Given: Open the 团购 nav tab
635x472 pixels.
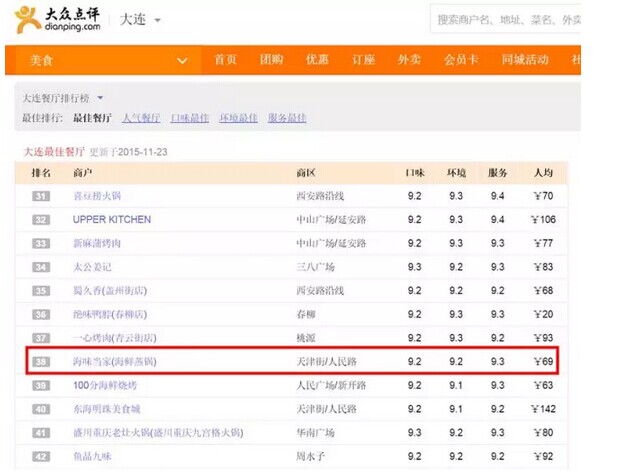Looking at the screenshot, I should [x=271, y=60].
